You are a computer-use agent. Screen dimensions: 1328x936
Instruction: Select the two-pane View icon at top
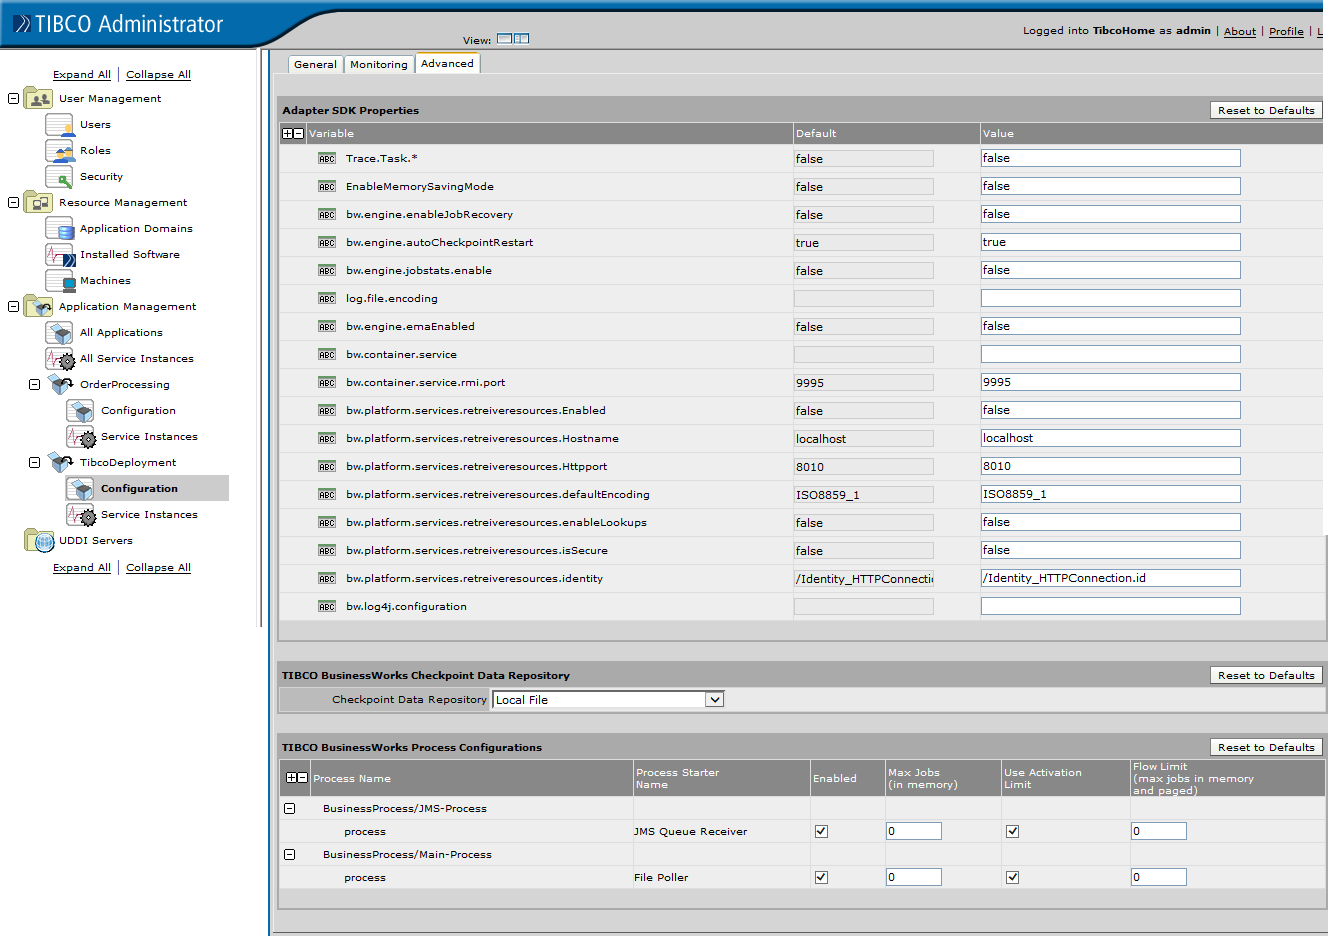point(523,38)
